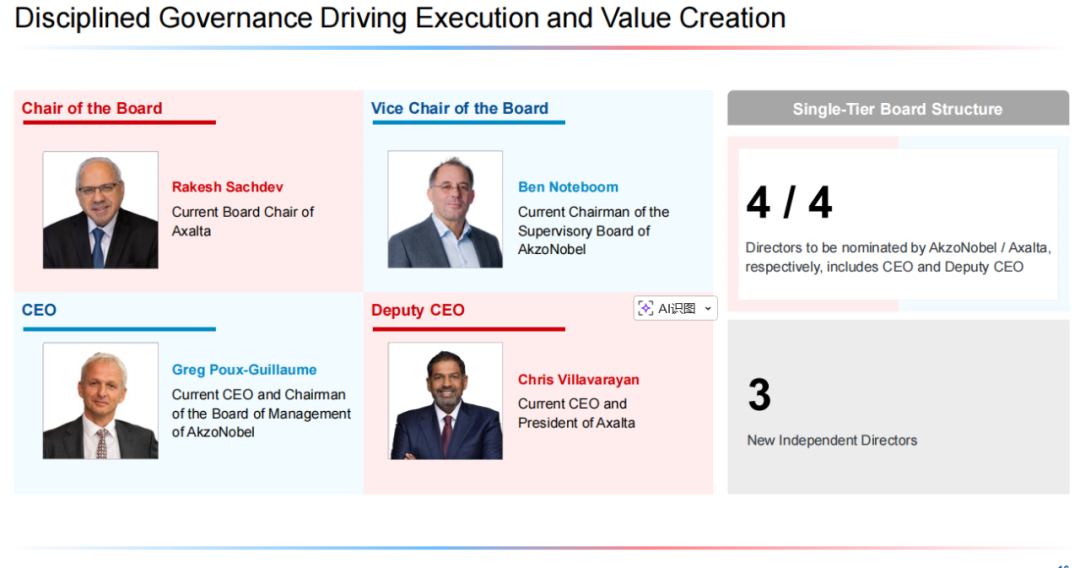Click Greg Poux-Guillaume's portrait photo
Image resolution: width=1080 pixels, height=568 pixels.
(x=100, y=400)
